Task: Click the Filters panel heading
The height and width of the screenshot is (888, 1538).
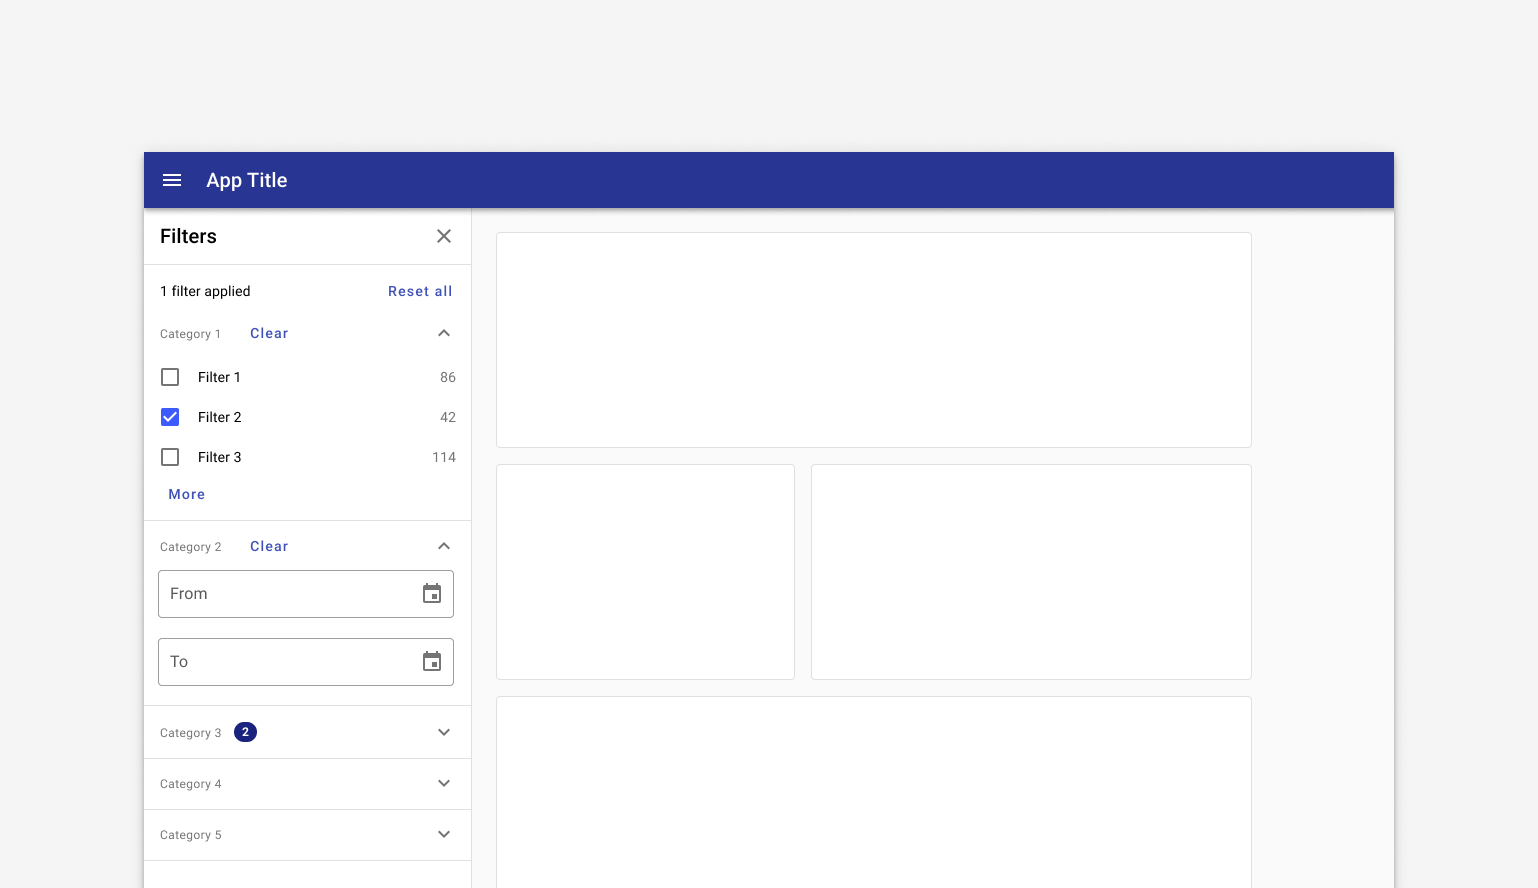Action: pyautogui.click(x=188, y=236)
